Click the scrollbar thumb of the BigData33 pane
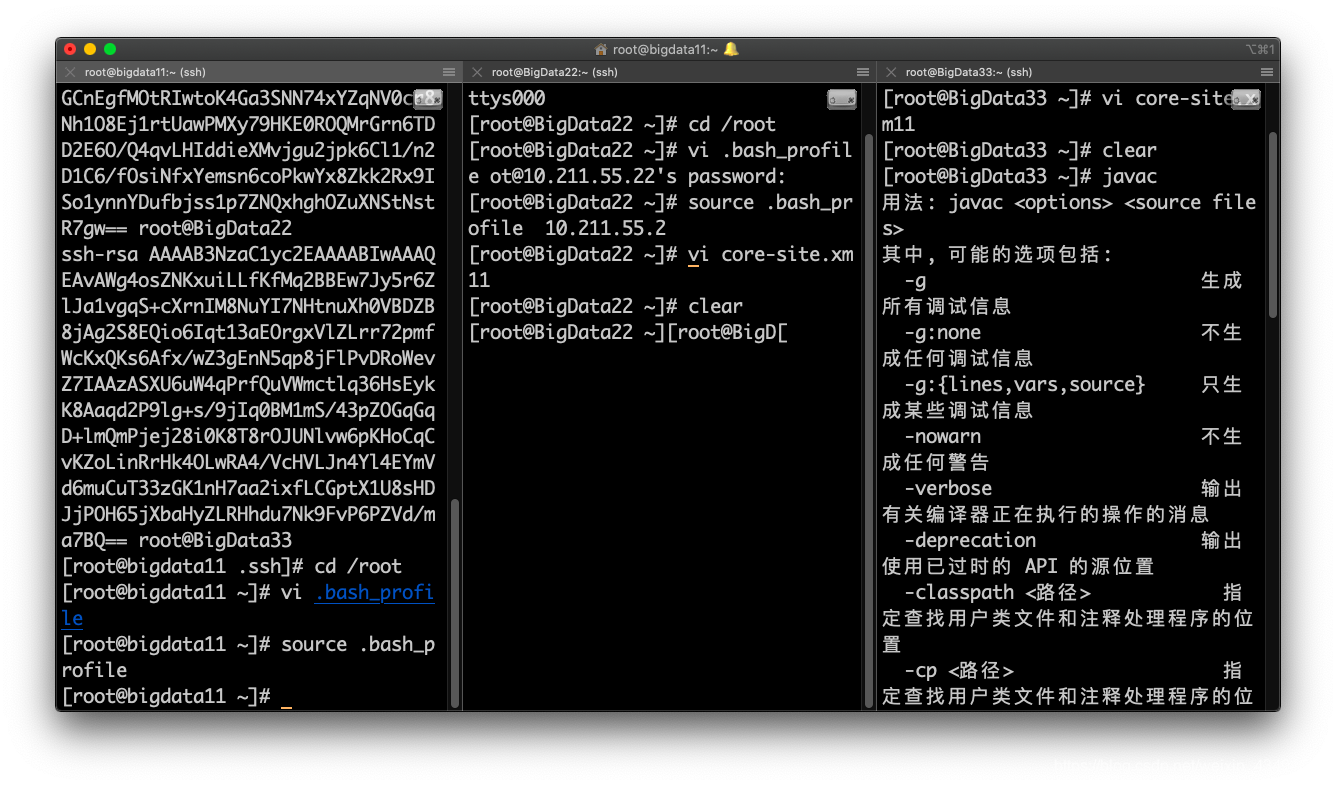 click(1273, 225)
